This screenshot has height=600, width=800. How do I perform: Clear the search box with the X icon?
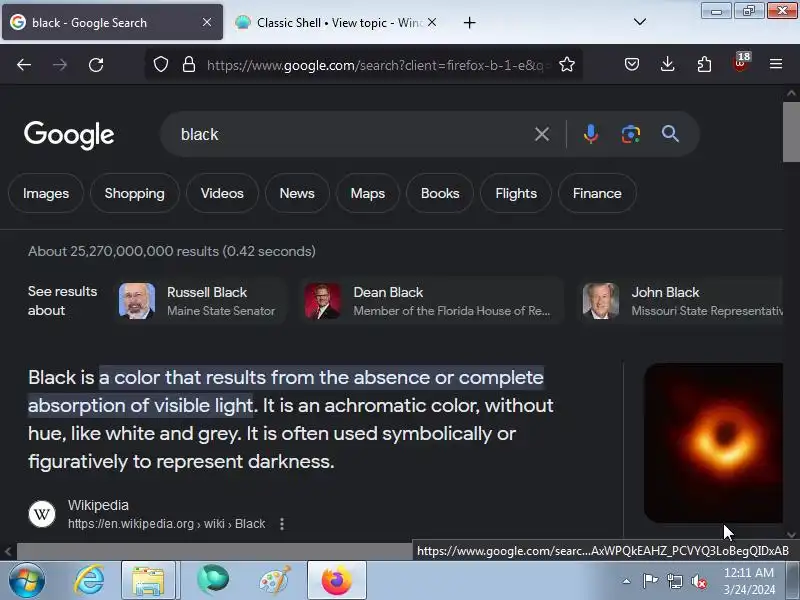542,134
